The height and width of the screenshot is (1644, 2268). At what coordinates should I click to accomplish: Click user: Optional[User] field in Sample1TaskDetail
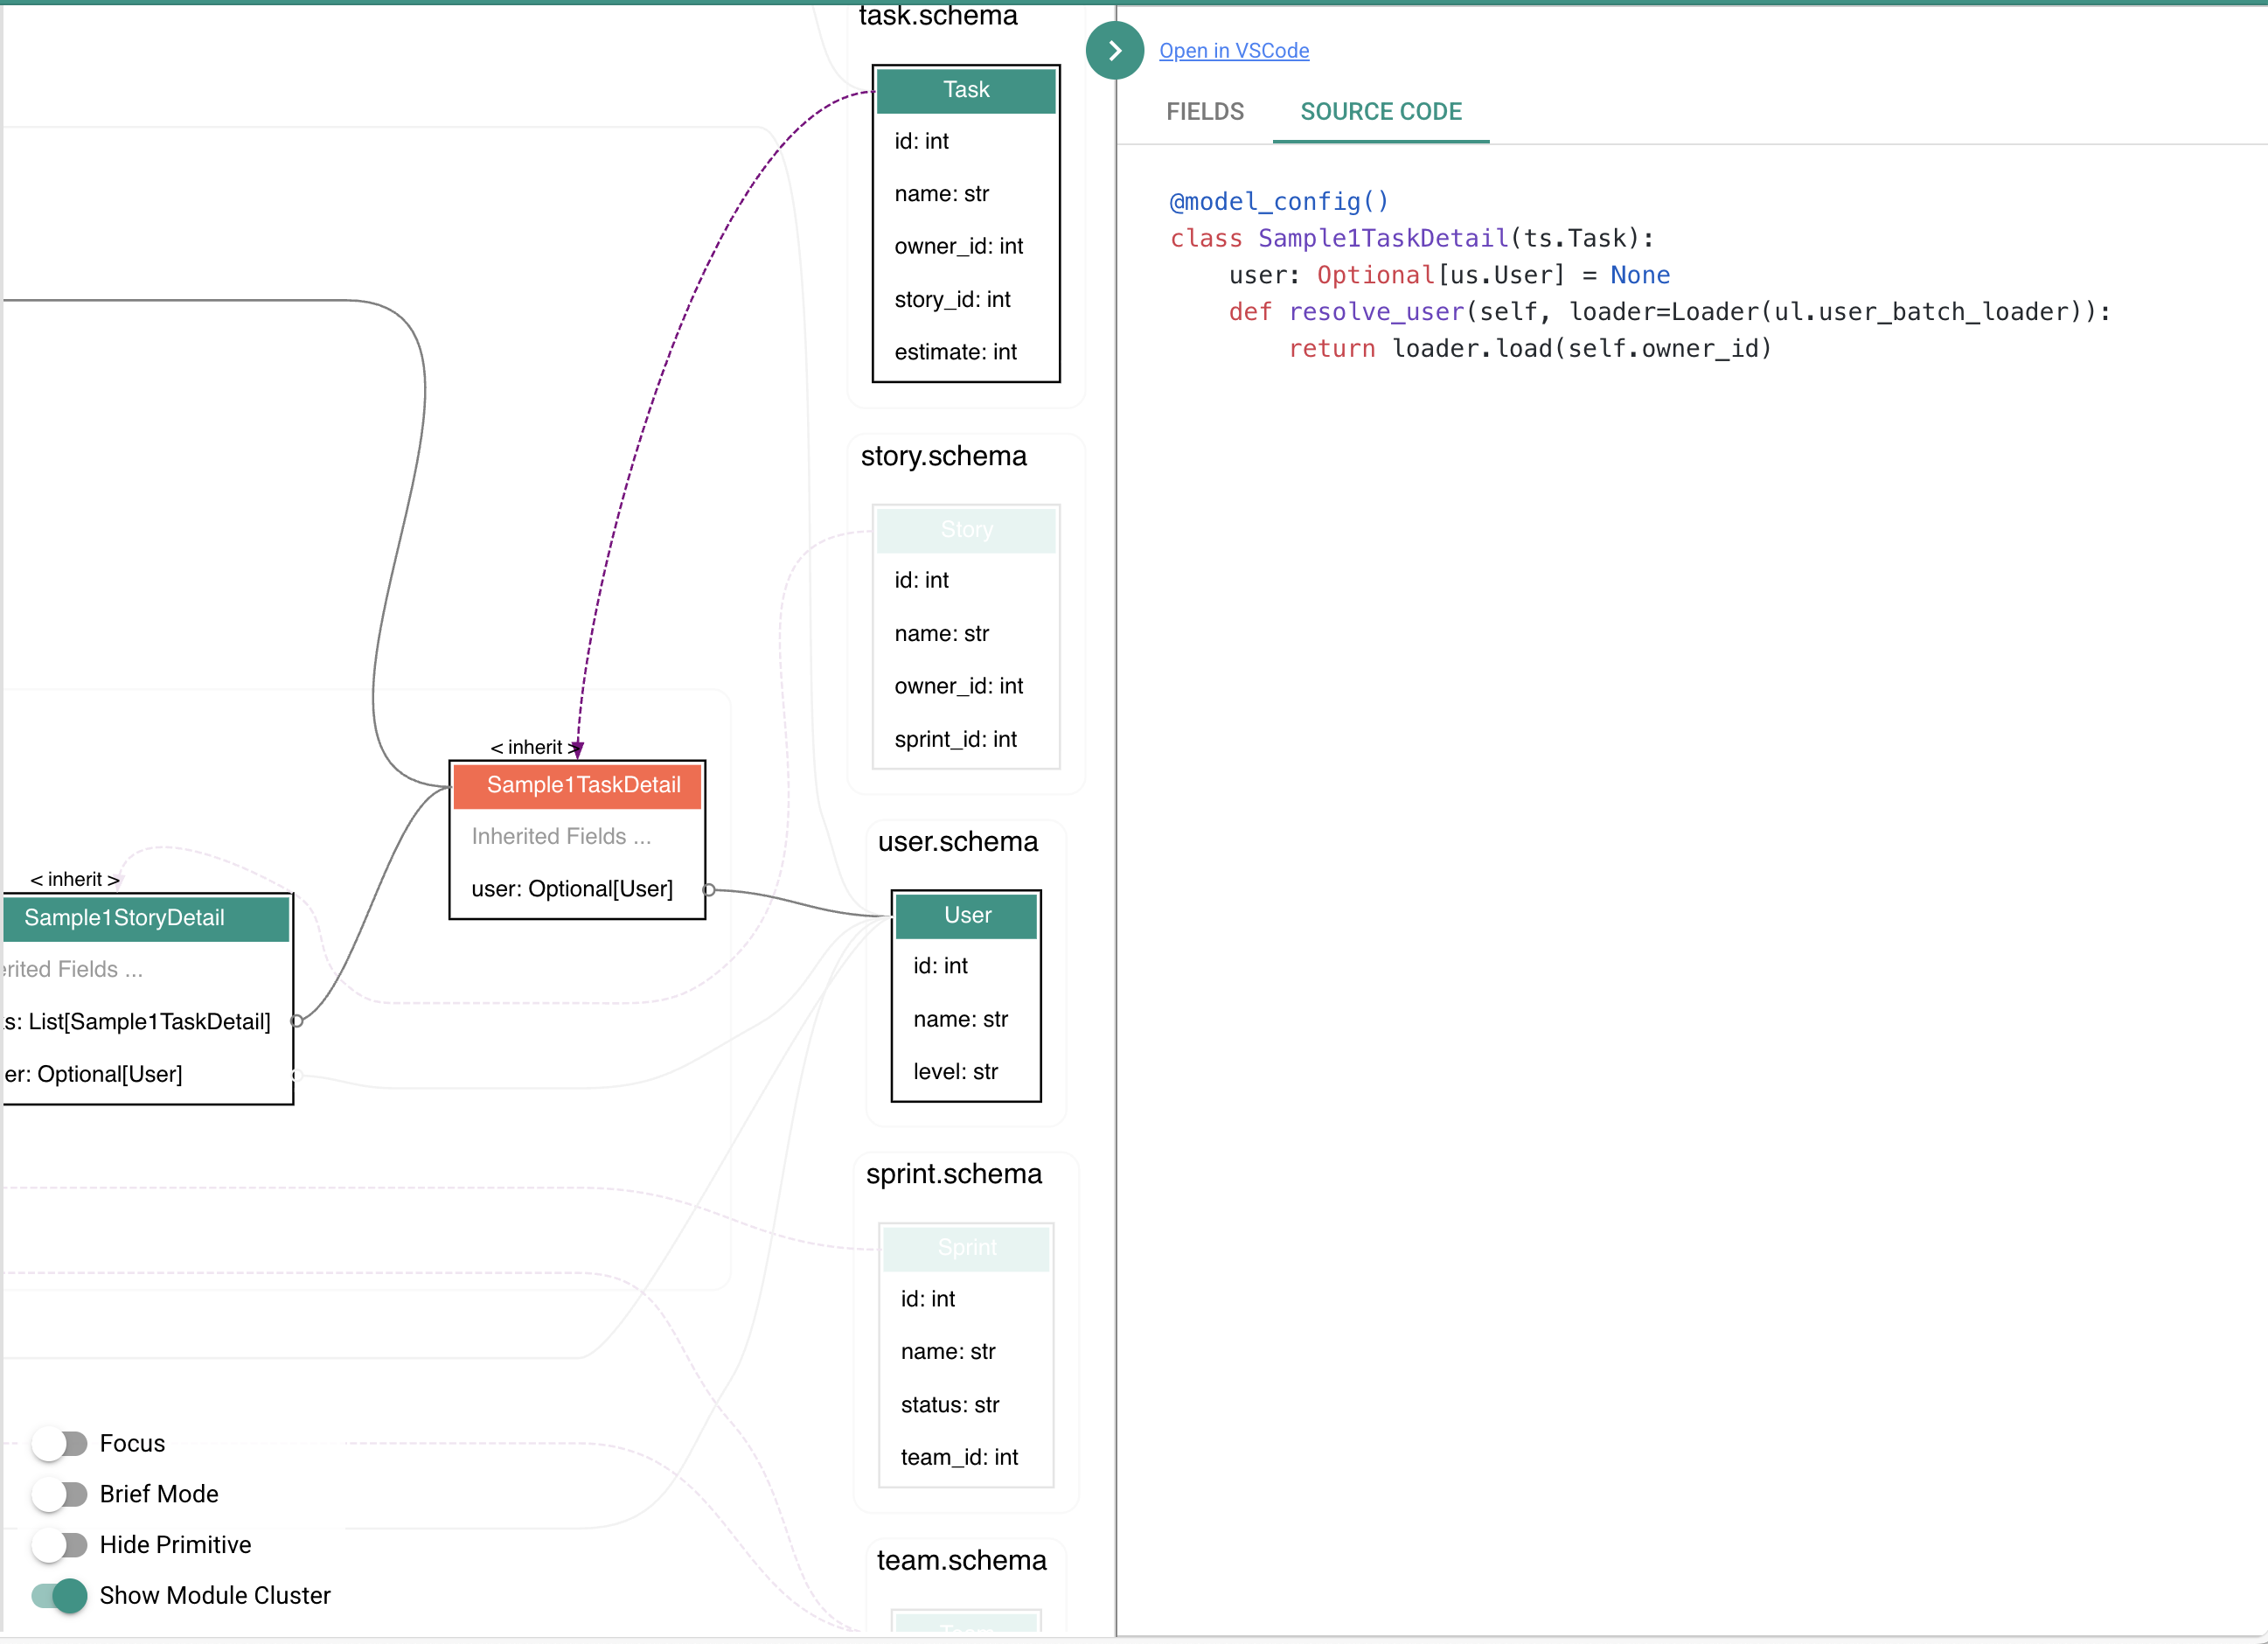click(x=572, y=890)
